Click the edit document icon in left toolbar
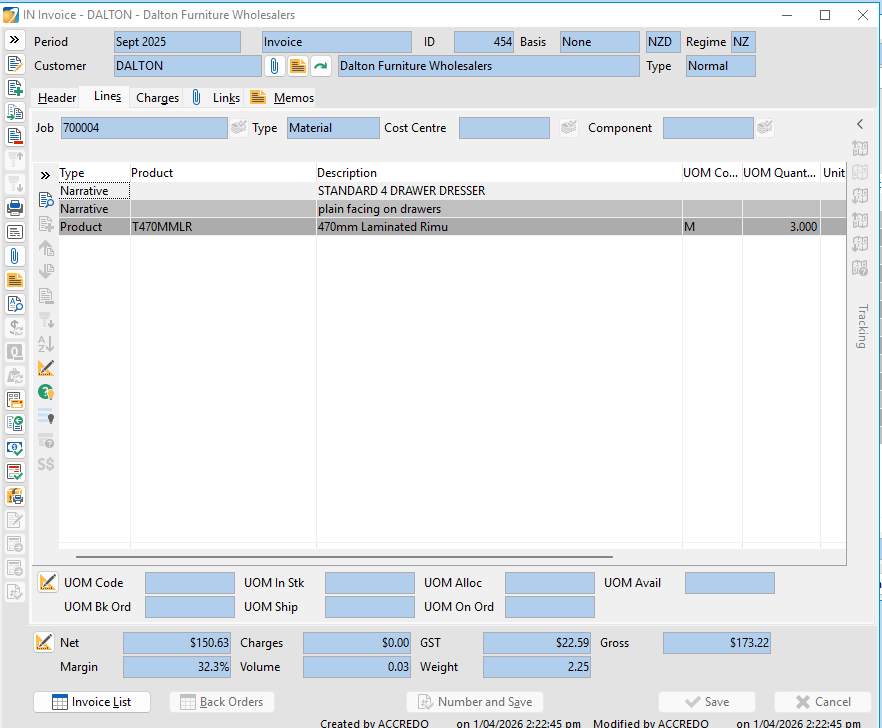Image resolution: width=882 pixels, height=728 pixels. 15,64
